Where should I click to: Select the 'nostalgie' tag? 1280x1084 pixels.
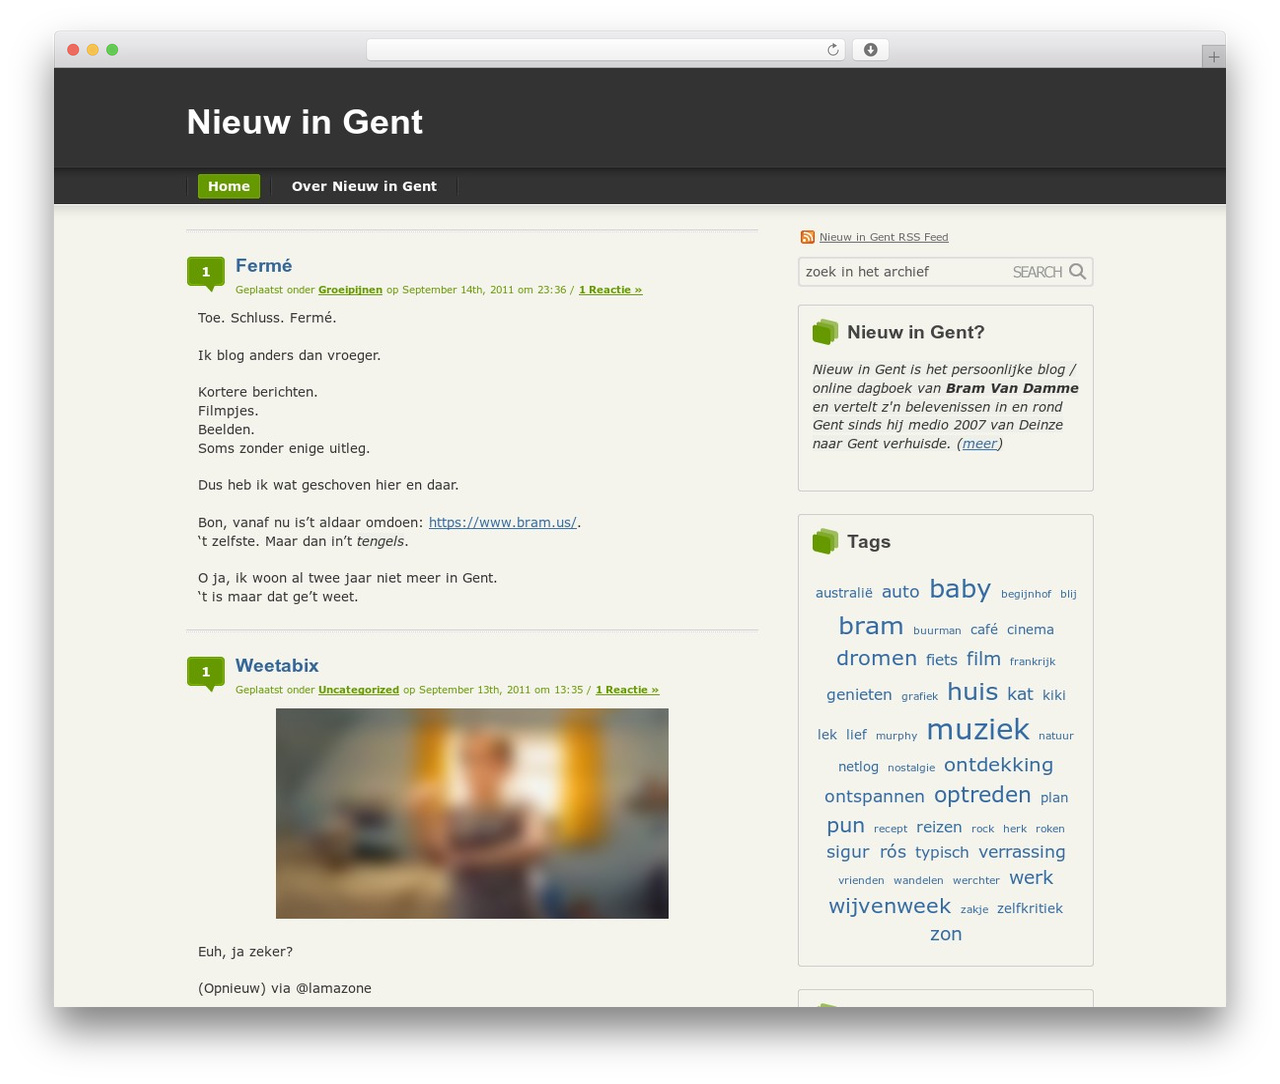click(912, 768)
